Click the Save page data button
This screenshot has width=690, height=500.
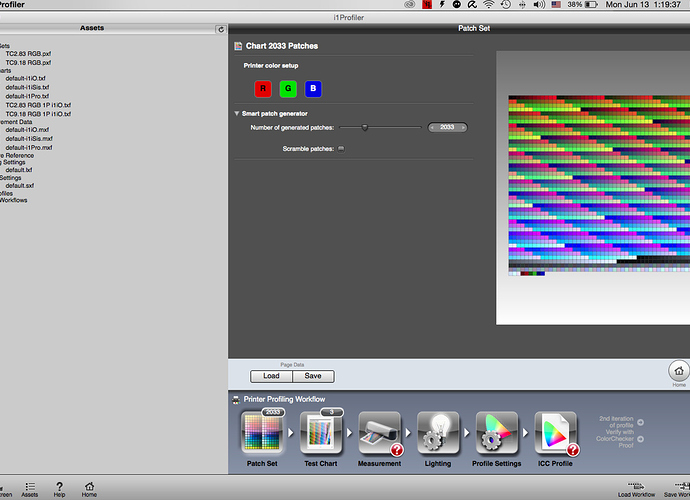313,376
